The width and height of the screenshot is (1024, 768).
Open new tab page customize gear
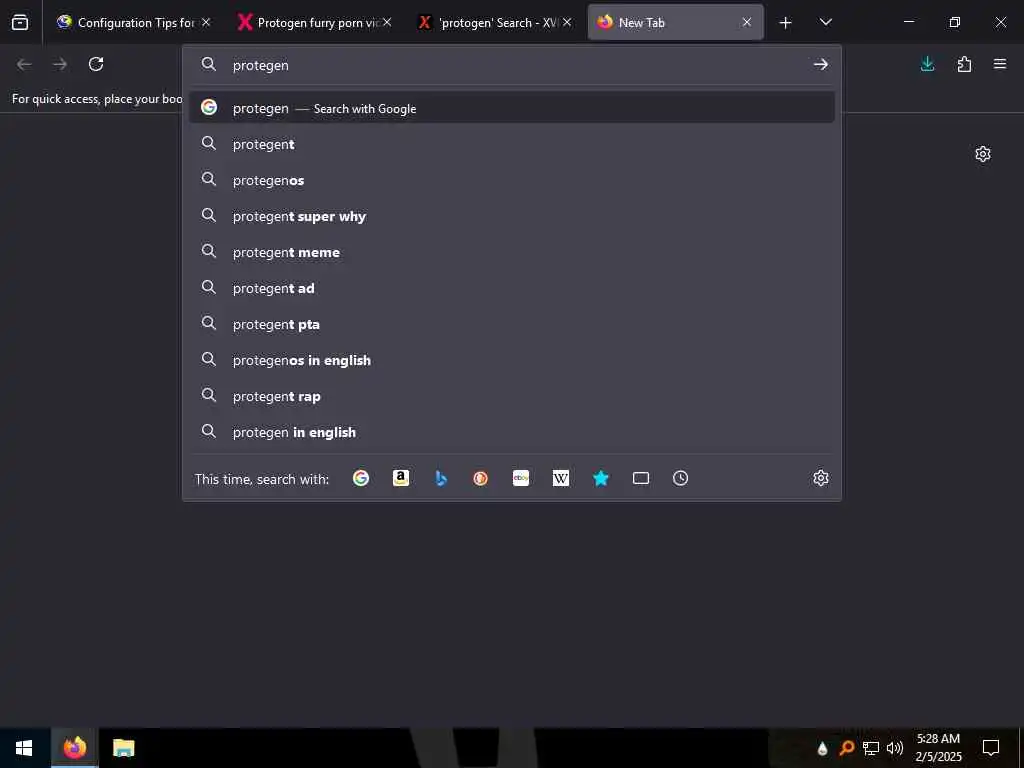click(x=983, y=154)
